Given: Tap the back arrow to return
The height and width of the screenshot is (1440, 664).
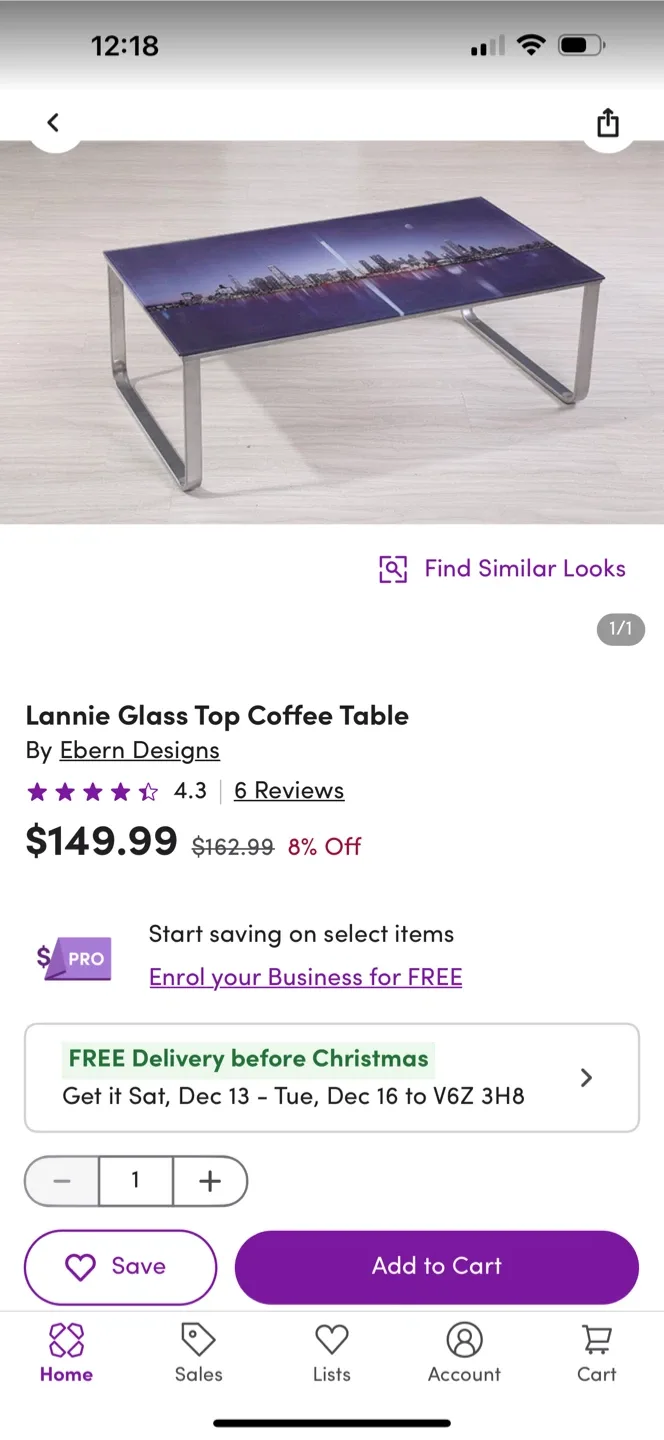Looking at the screenshot, I should (x=53, y=121).
